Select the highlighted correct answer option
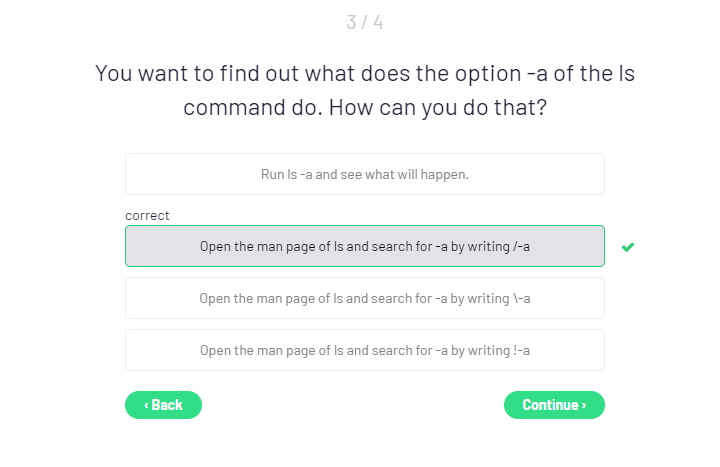The image size is (720, 467). (364, 246)
